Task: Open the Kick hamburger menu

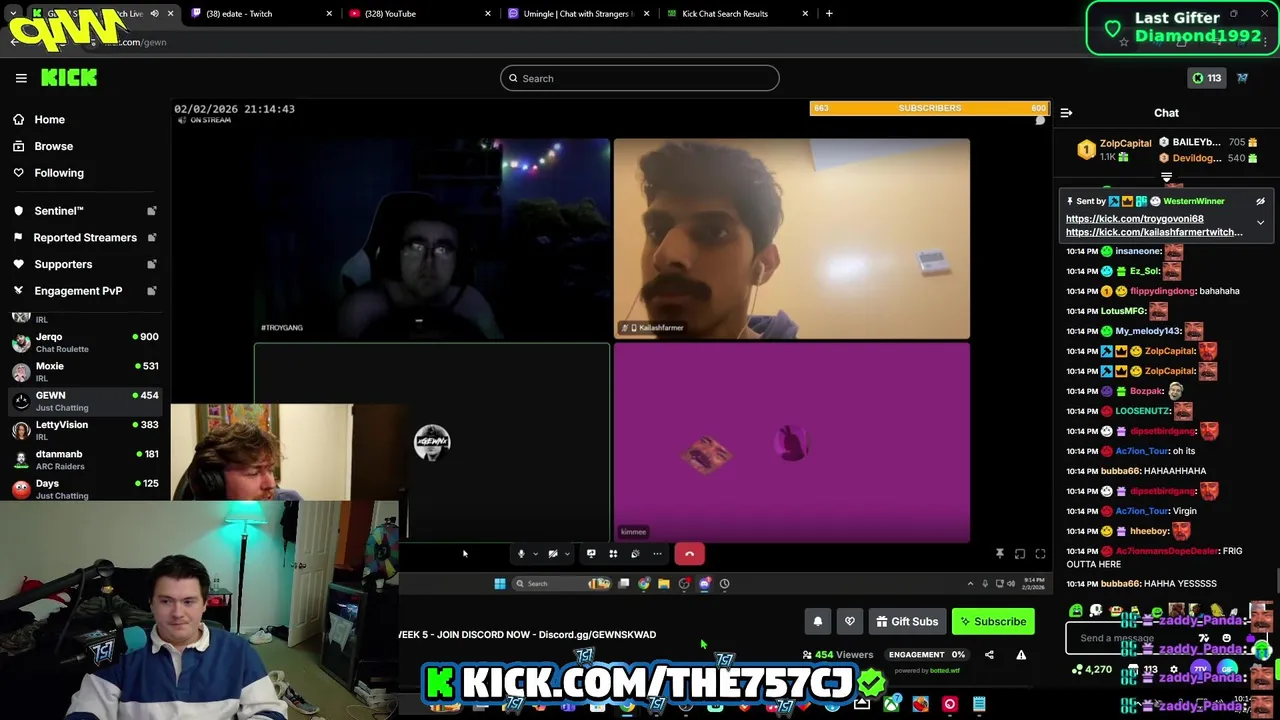Action: coord(21,78)
